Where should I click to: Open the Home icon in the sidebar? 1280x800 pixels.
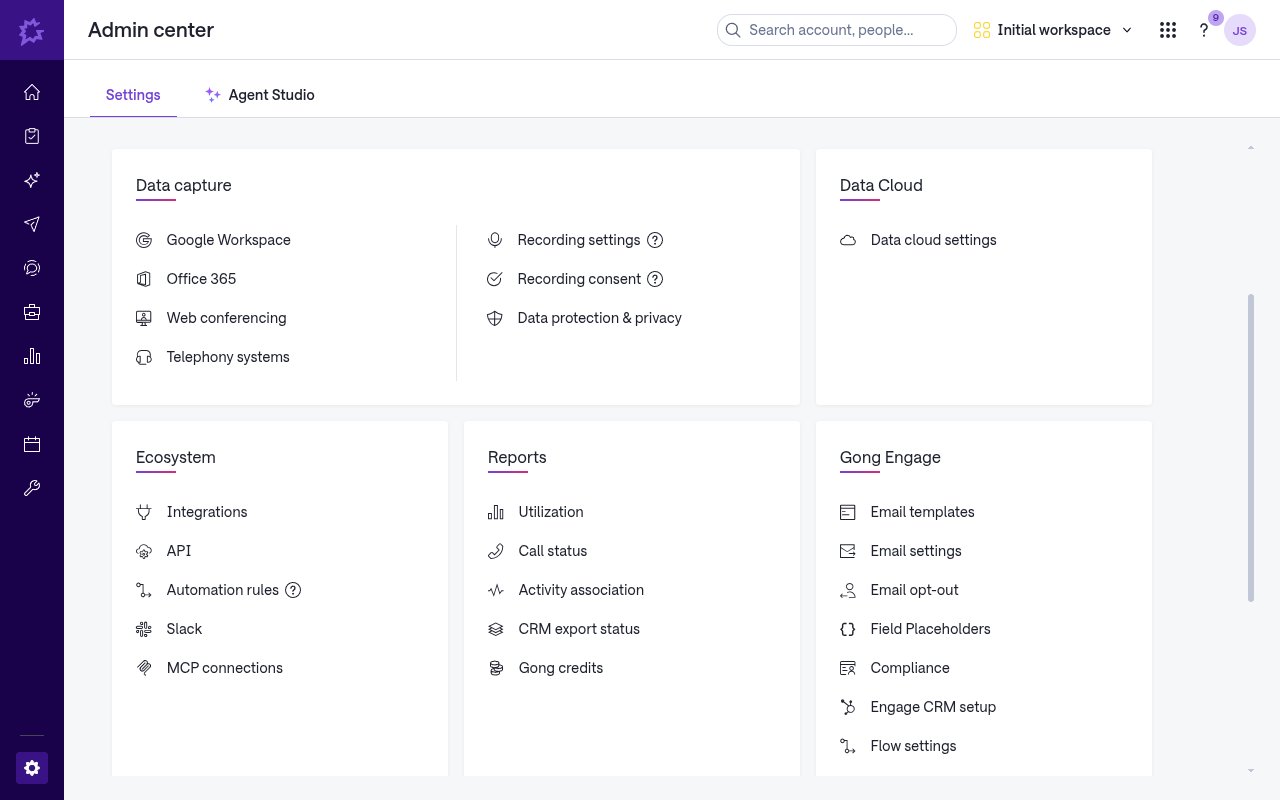pyautogui.click(x=32, y=92)
